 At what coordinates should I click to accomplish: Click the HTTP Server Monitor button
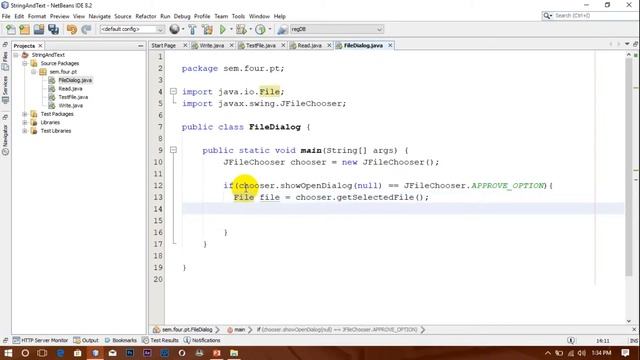[x=40, y=340]
